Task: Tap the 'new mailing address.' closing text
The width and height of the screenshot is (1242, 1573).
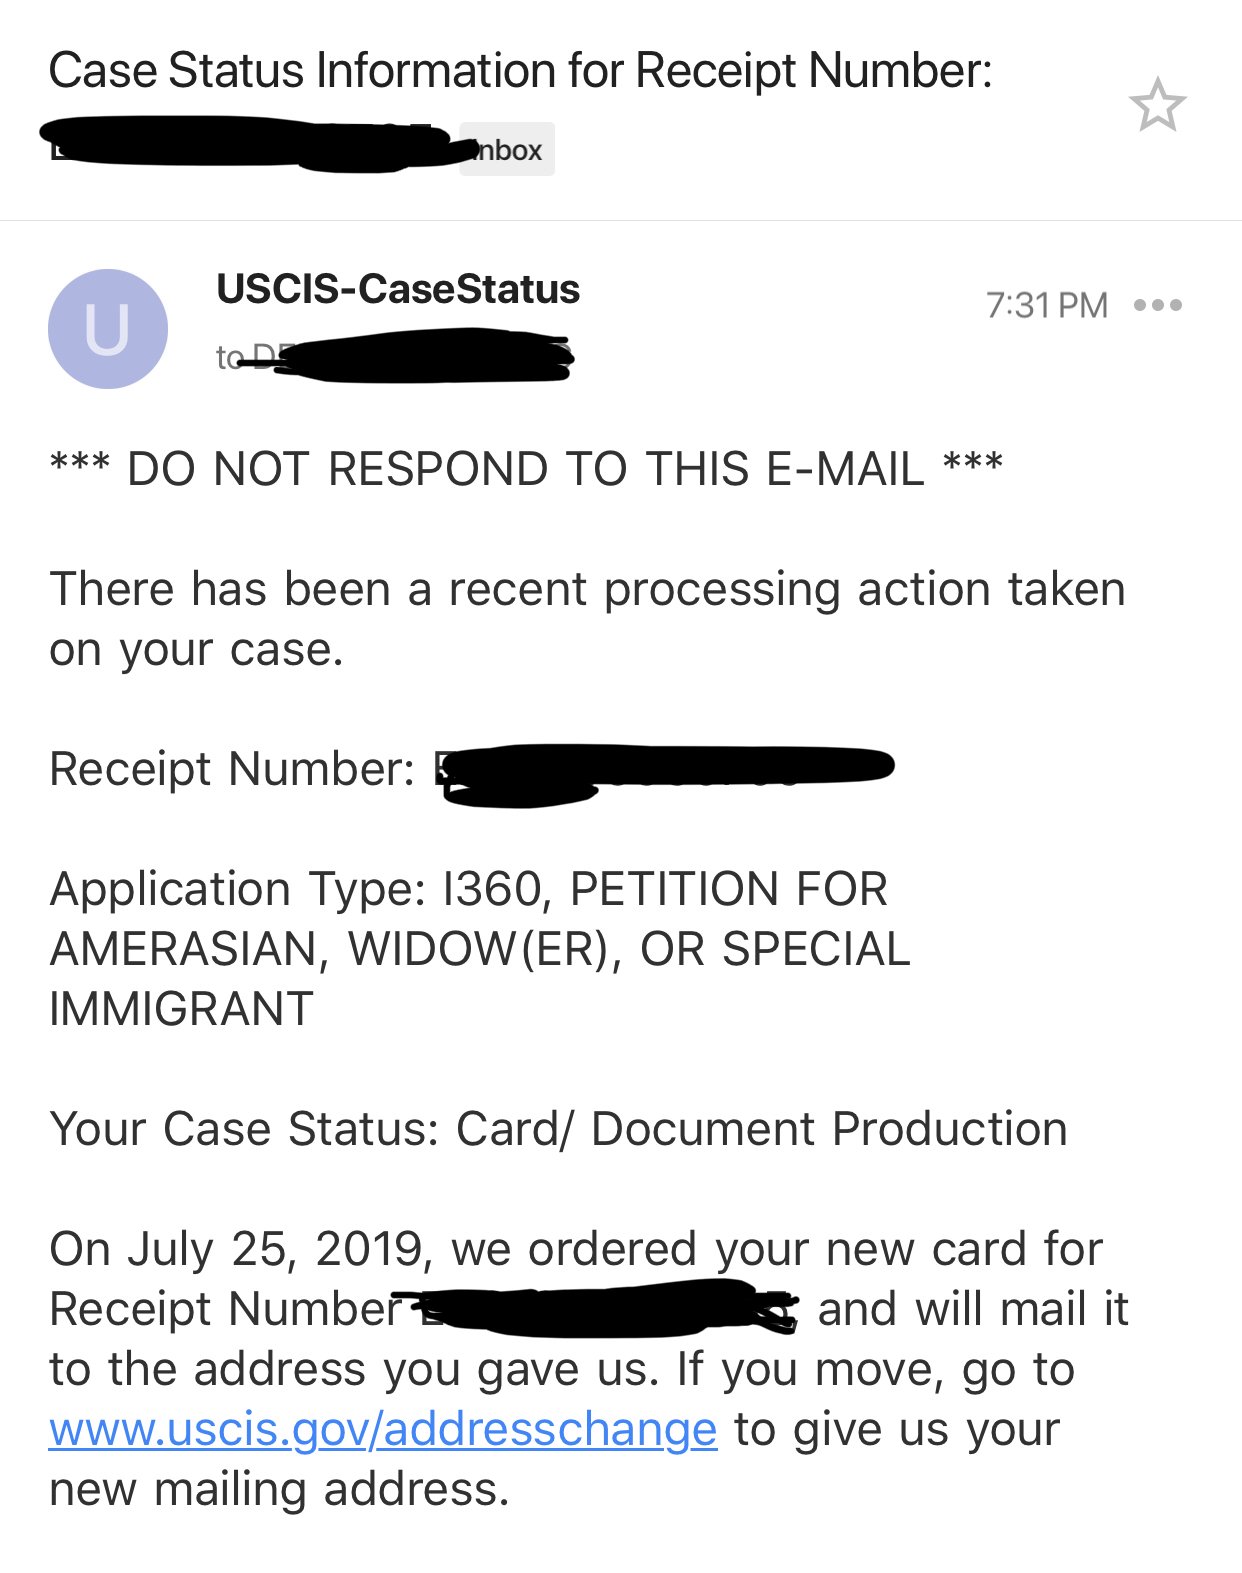Action: click(280, 1489)
